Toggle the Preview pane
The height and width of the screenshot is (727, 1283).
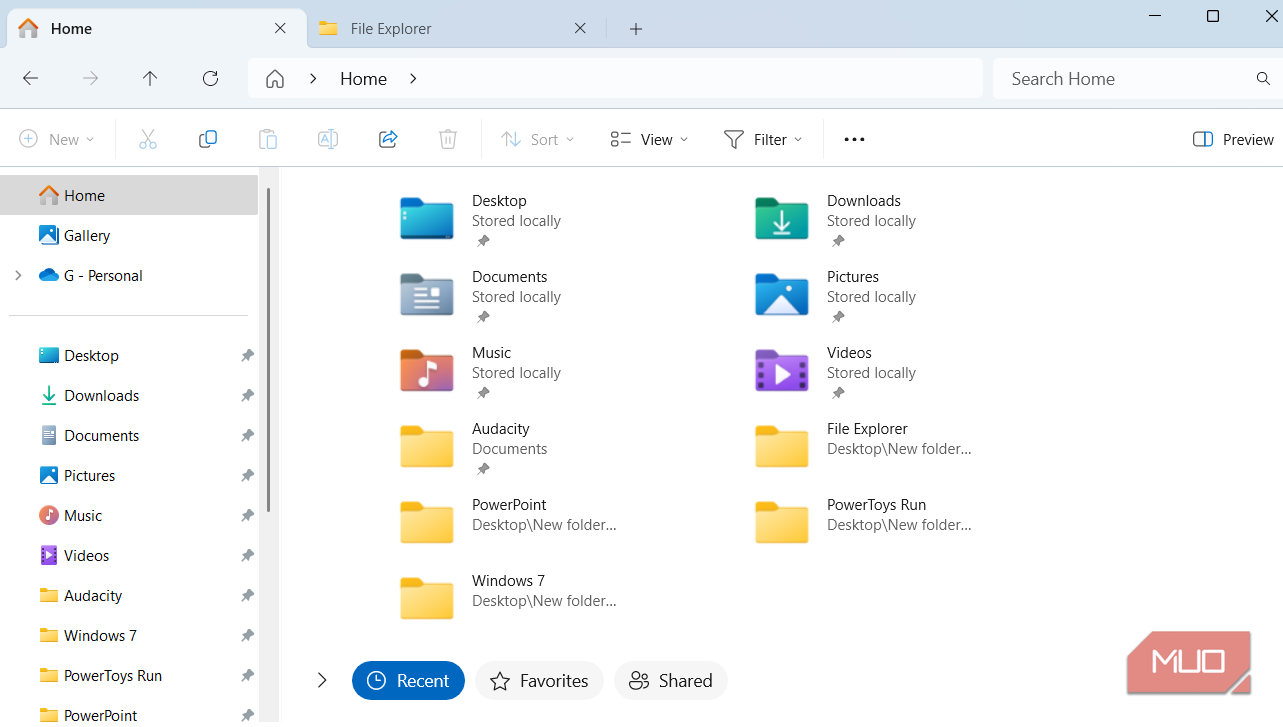pos(1233,139)
